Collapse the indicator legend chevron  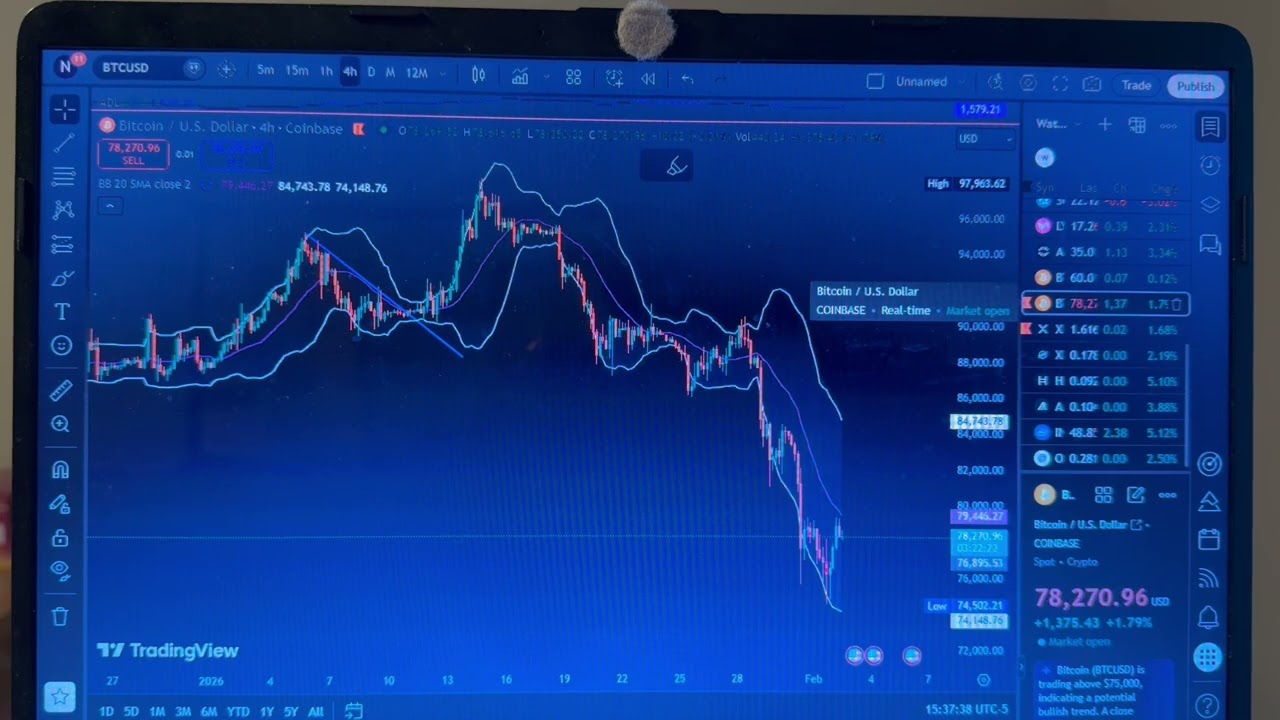[x=110, y=206]
